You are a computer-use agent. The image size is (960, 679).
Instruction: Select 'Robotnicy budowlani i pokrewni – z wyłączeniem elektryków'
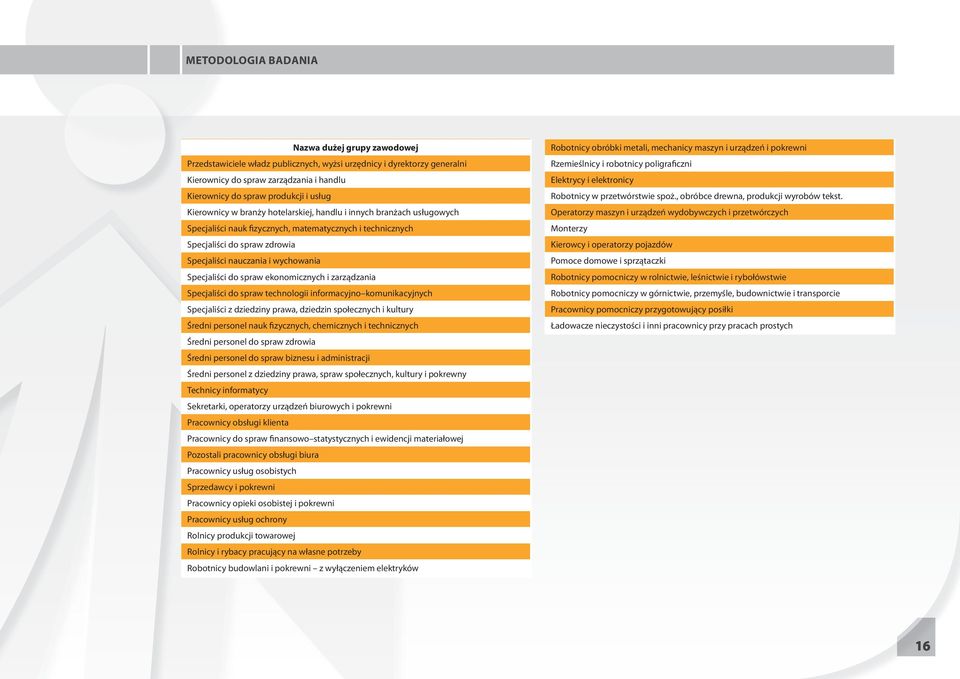click(355, 568)
